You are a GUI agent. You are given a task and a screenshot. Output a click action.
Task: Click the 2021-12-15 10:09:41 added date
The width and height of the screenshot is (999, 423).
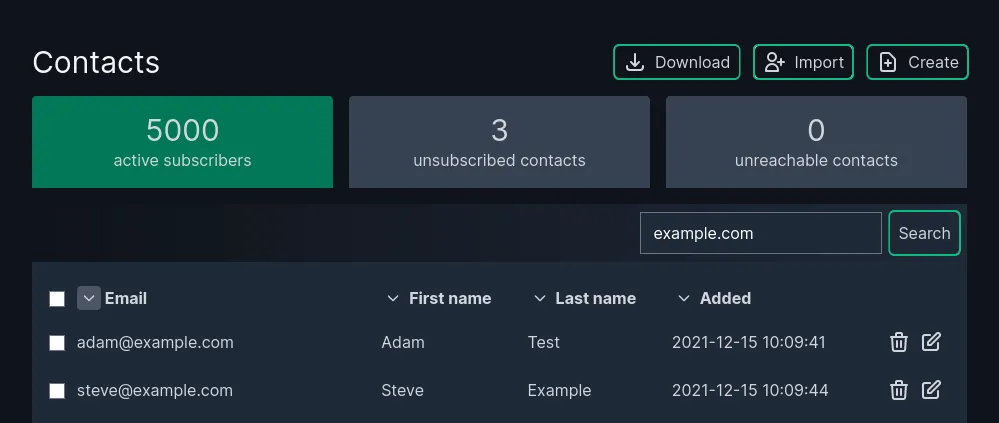[749, 343]
